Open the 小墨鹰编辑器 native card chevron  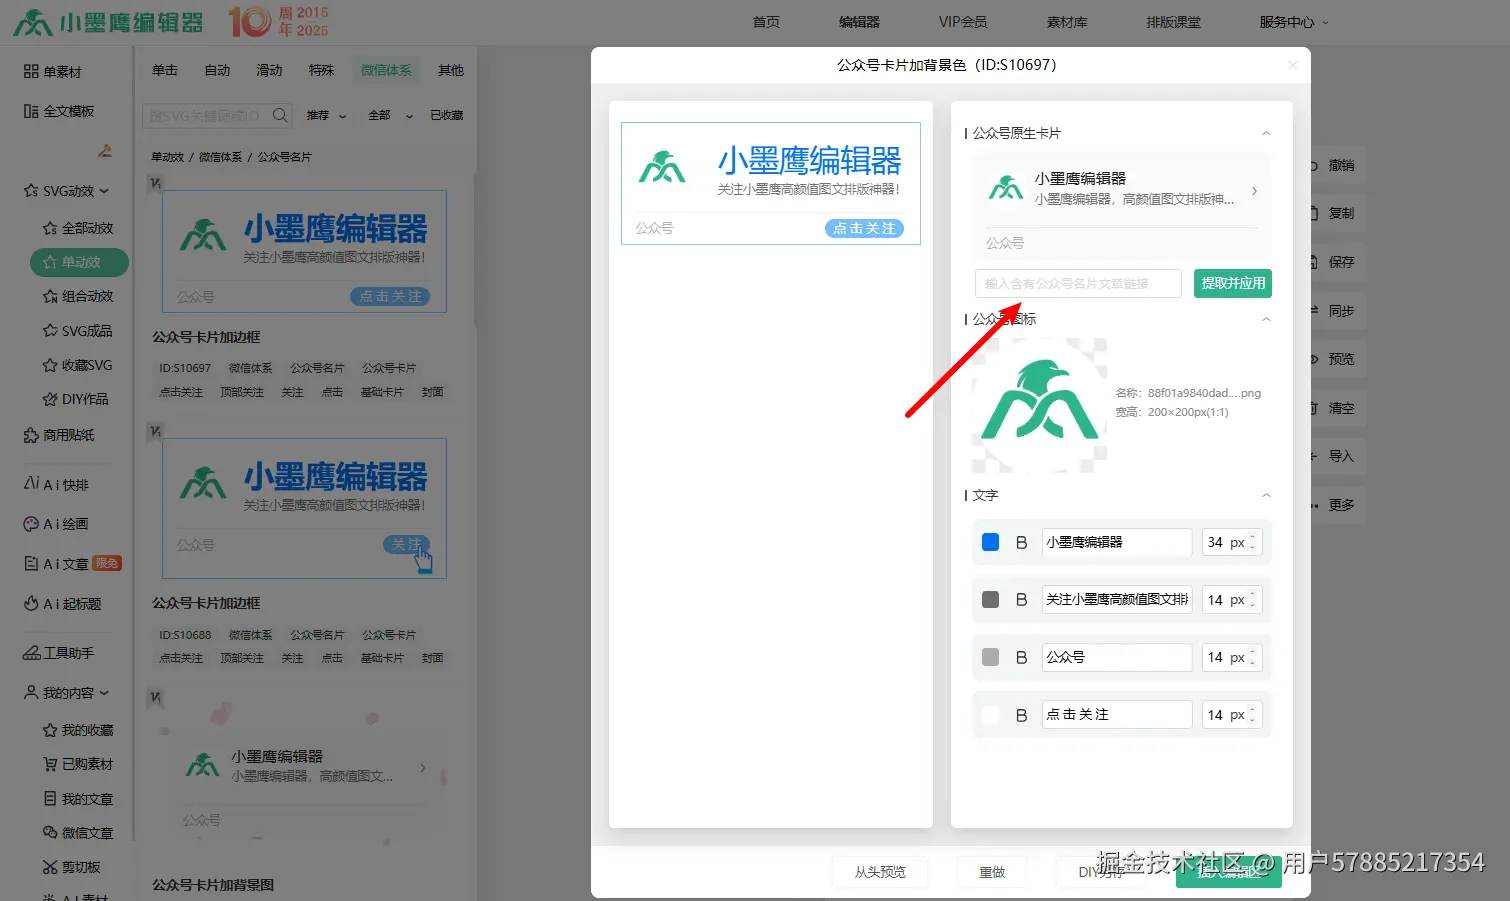click(x=1254, y=190)
